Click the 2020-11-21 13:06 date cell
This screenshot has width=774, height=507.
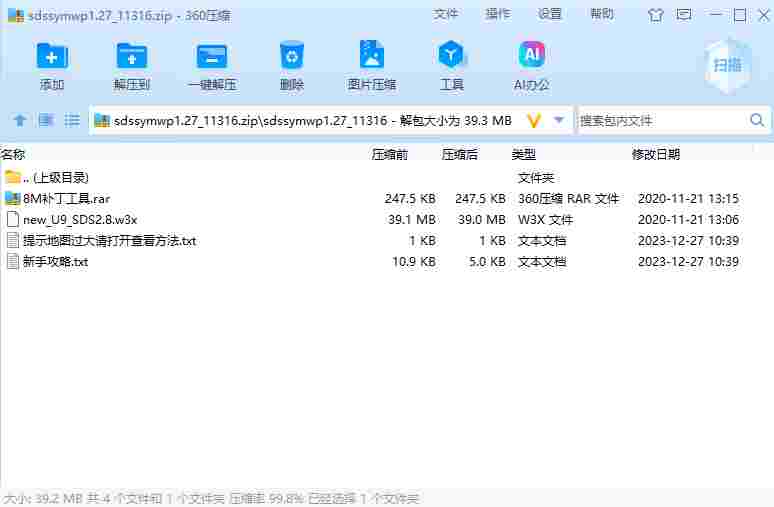click(x=688, y=219)
